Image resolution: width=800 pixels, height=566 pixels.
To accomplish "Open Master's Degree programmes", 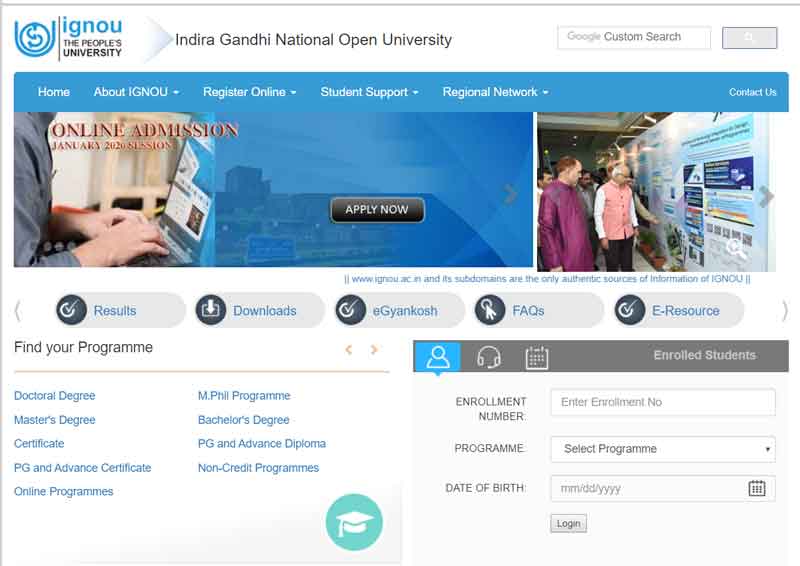I will click(x=55, y=420).
